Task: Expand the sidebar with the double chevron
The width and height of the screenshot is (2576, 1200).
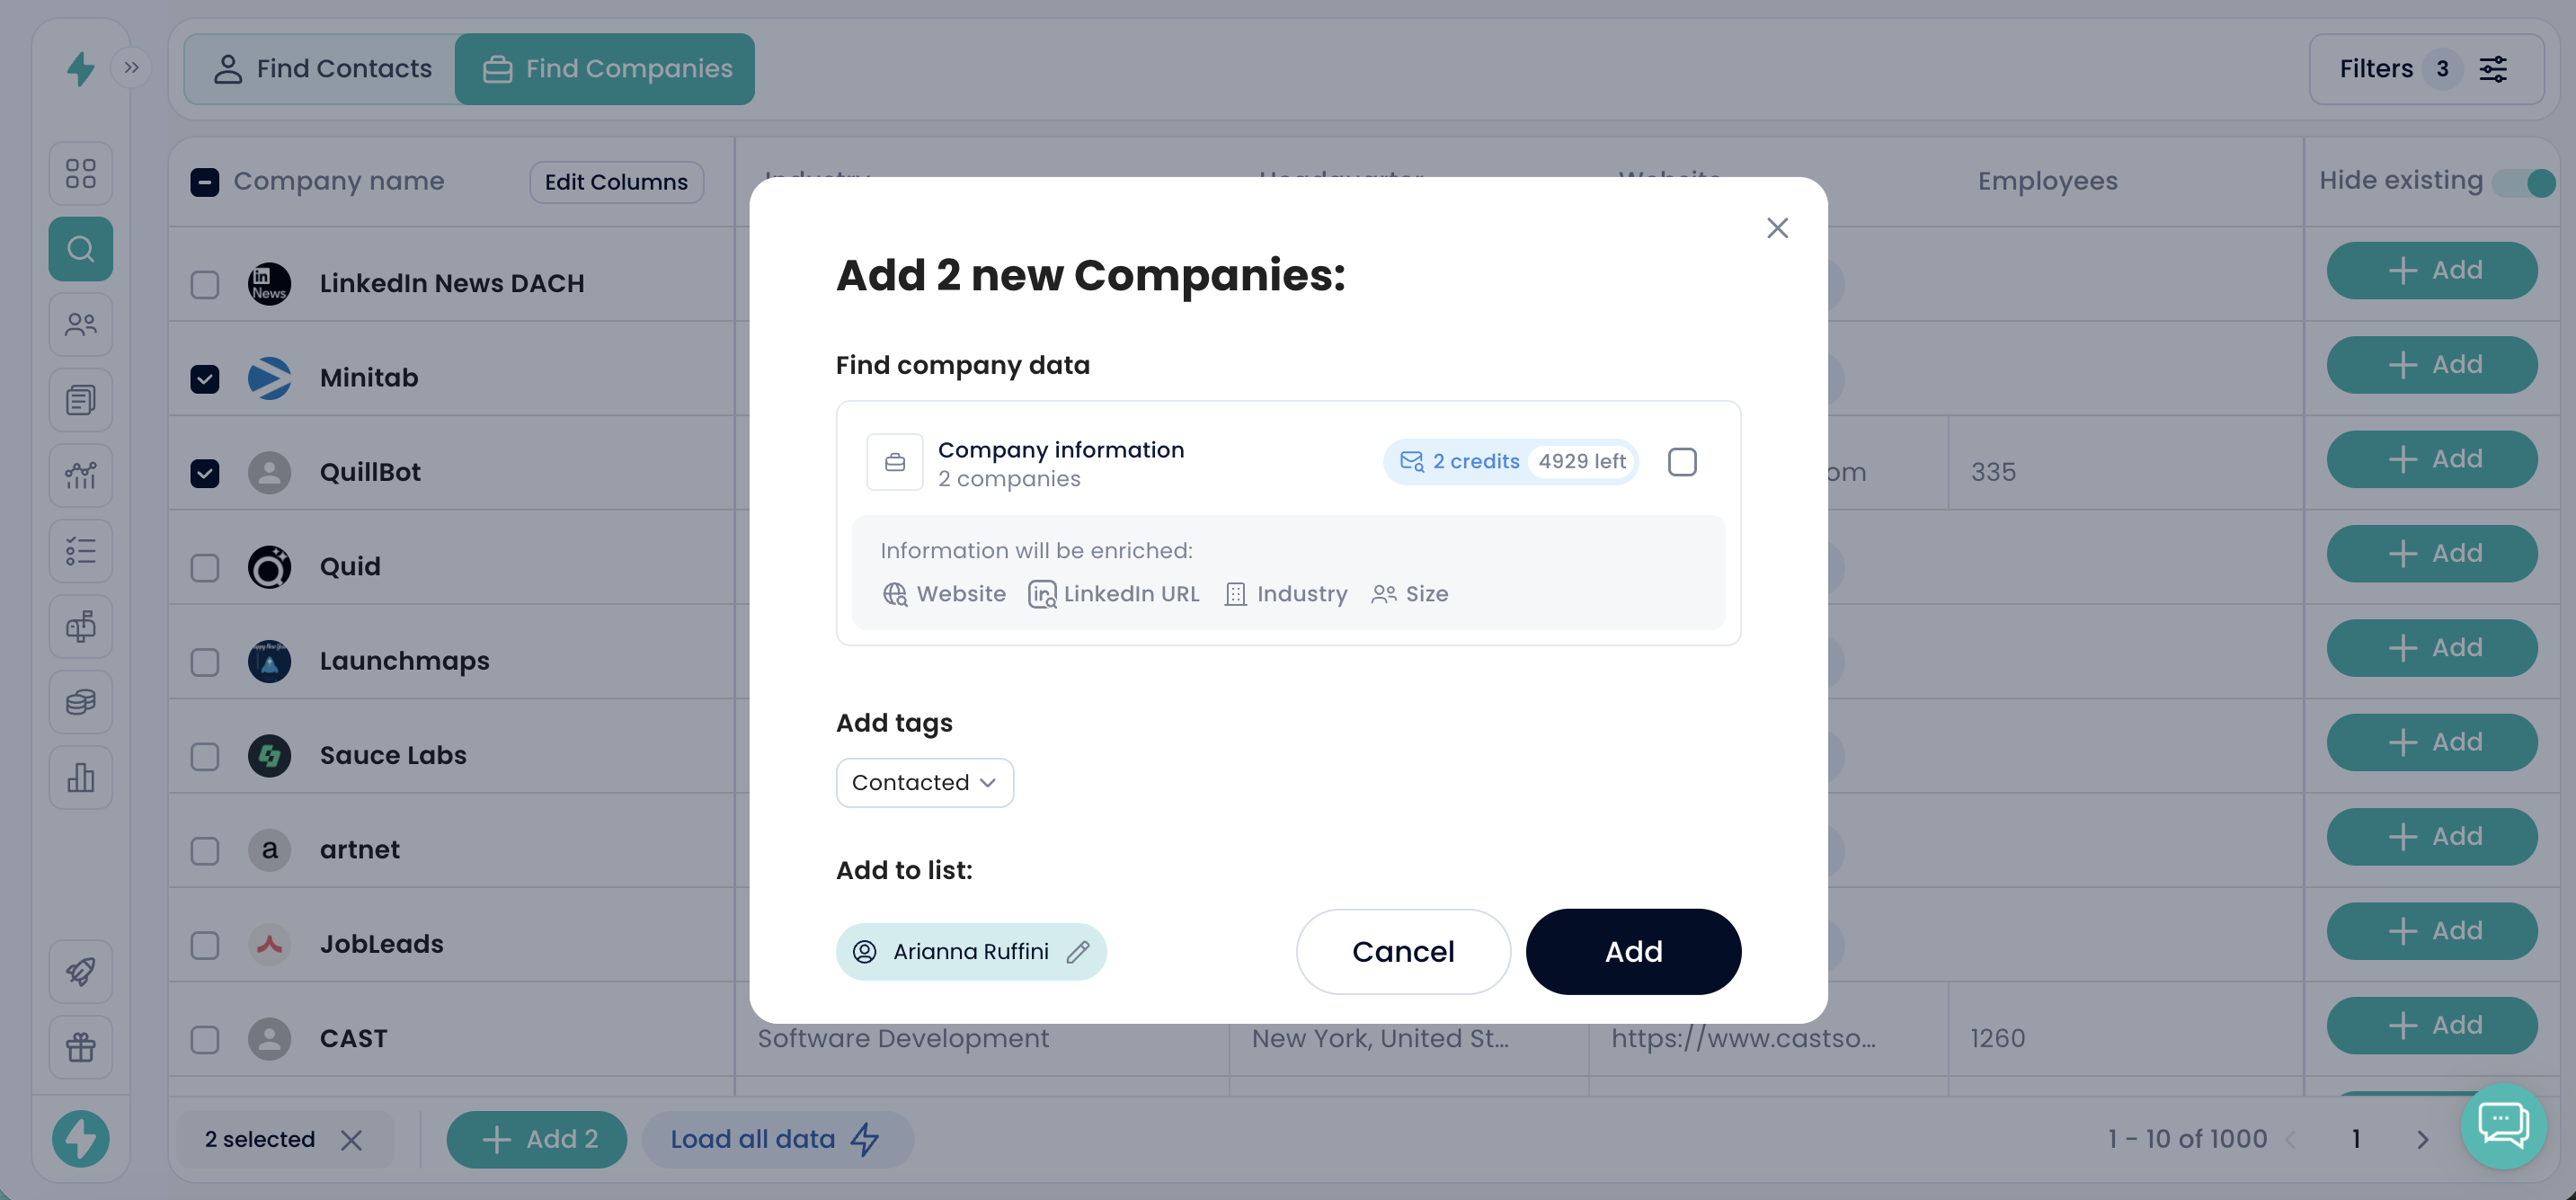Action: [x=131, y=68]
